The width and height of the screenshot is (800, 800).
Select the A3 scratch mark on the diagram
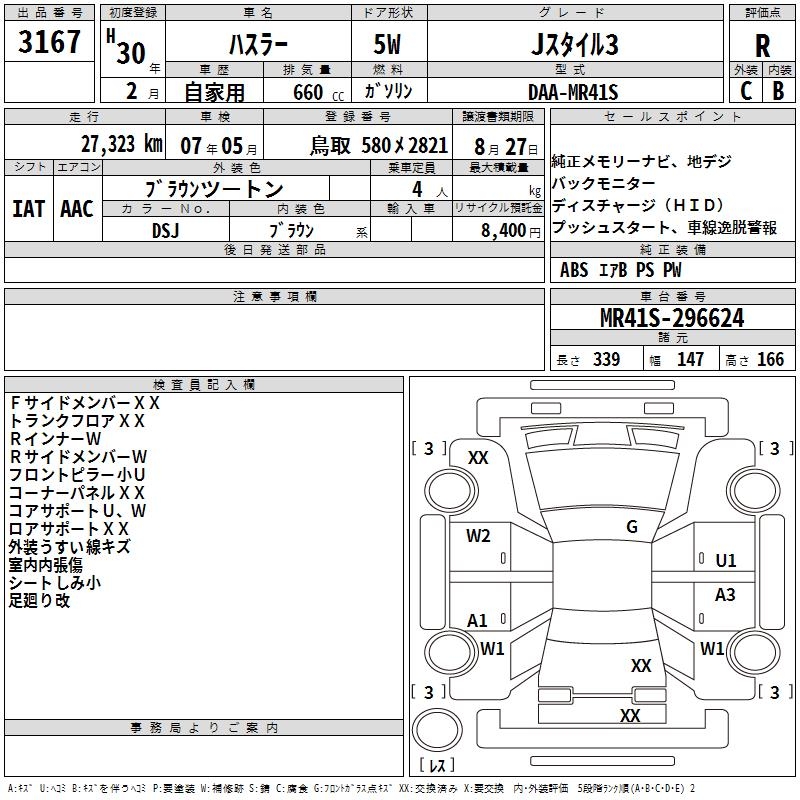tap(725, 595)
